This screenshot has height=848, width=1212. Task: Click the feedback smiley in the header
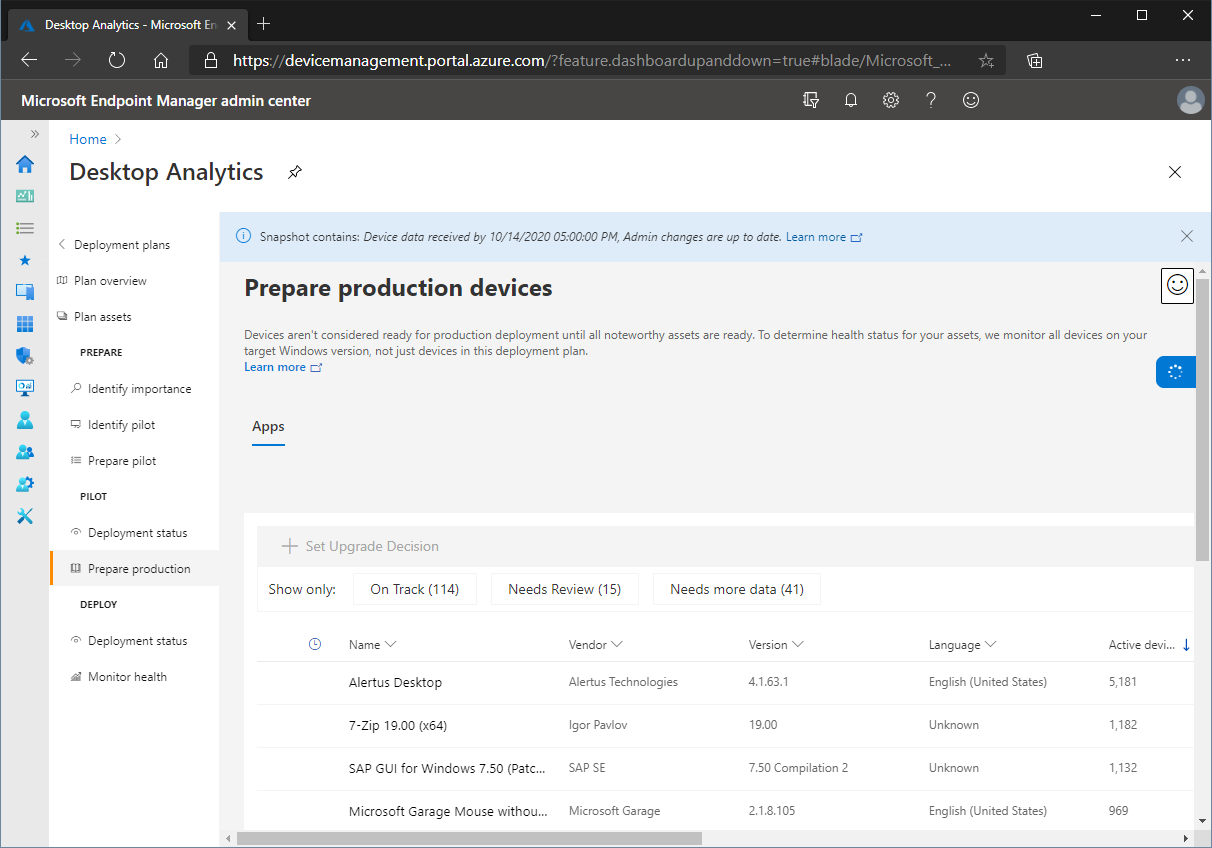(971, 100)
